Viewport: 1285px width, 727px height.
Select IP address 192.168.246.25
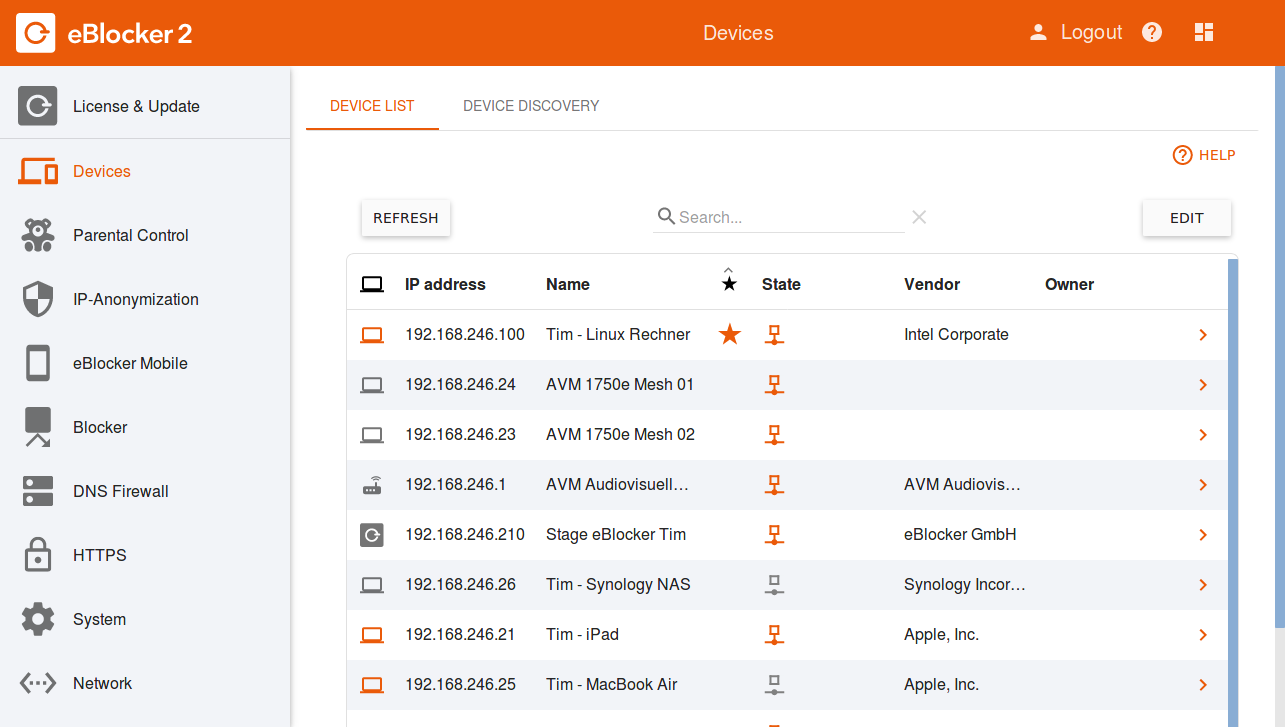460,685
